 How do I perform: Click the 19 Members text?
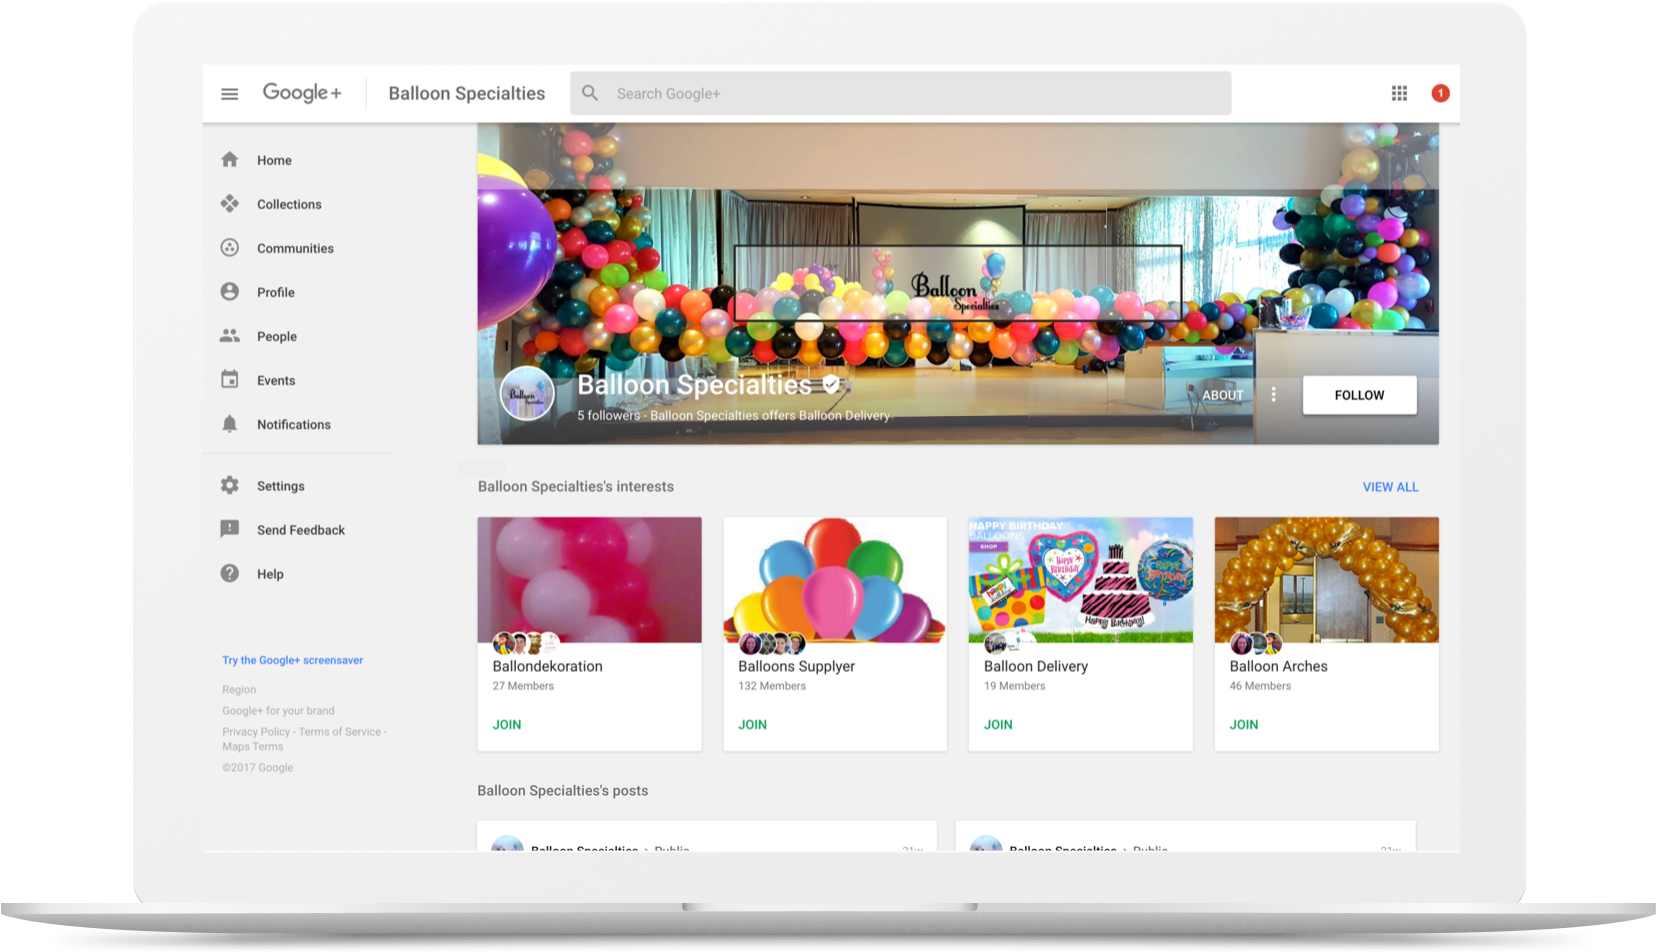1014,686
